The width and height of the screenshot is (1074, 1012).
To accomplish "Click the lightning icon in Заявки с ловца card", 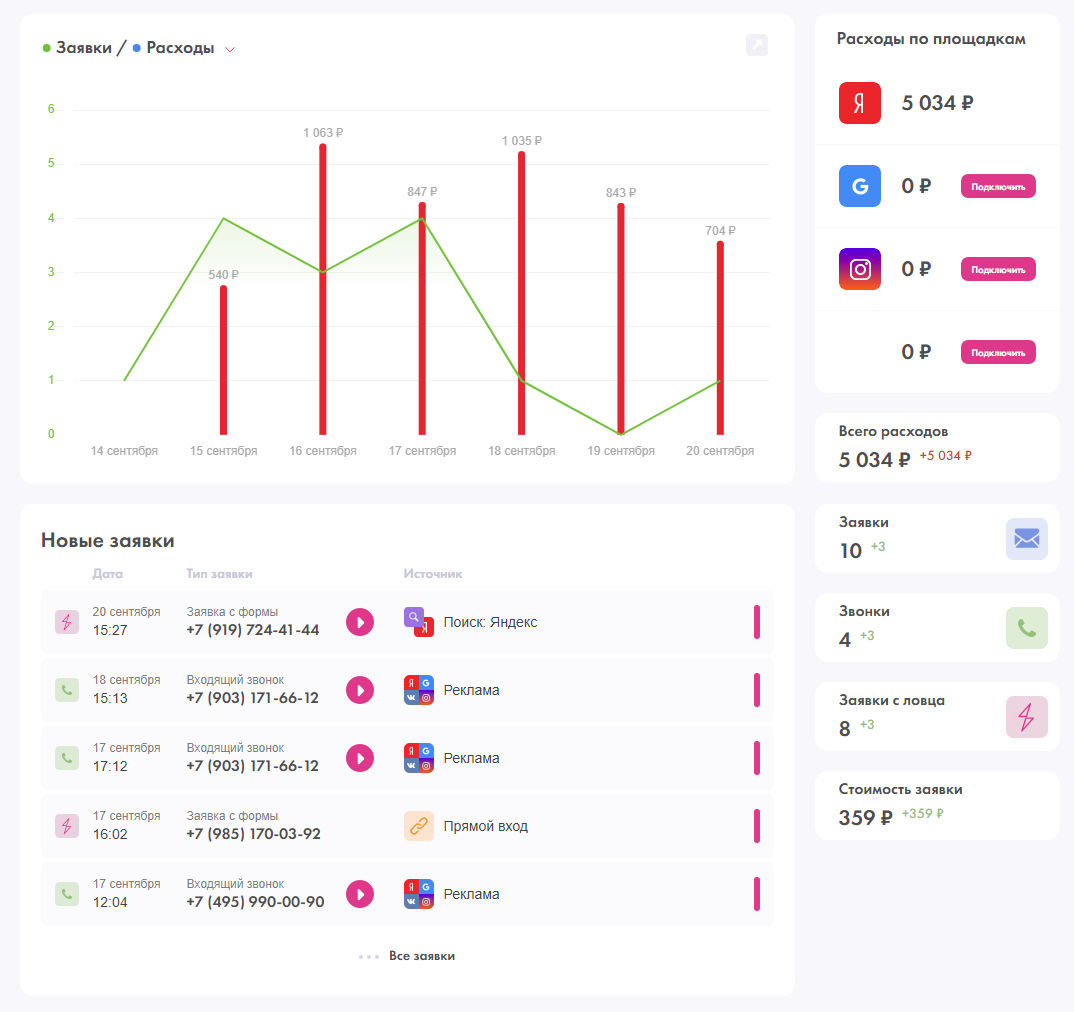I will 1027,717.
